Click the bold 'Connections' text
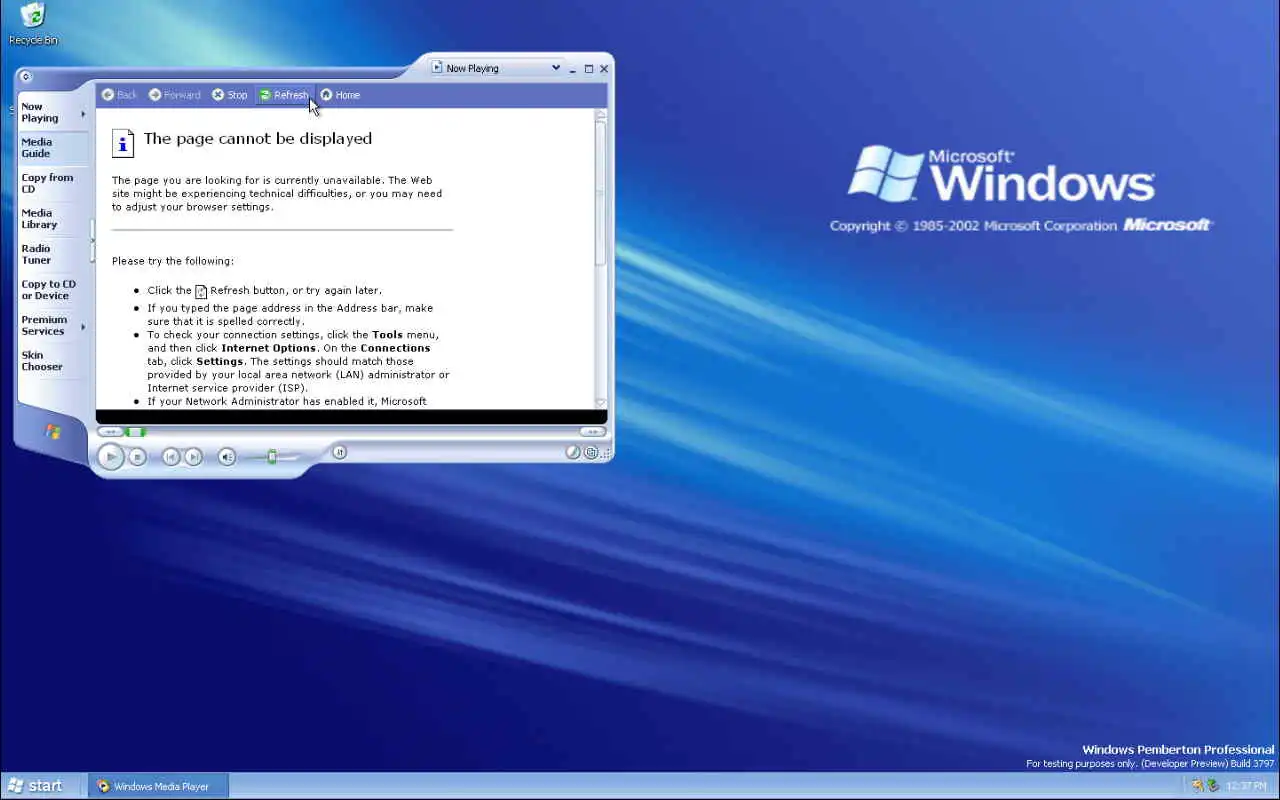 pyautogui.click(x=395, y=348)
